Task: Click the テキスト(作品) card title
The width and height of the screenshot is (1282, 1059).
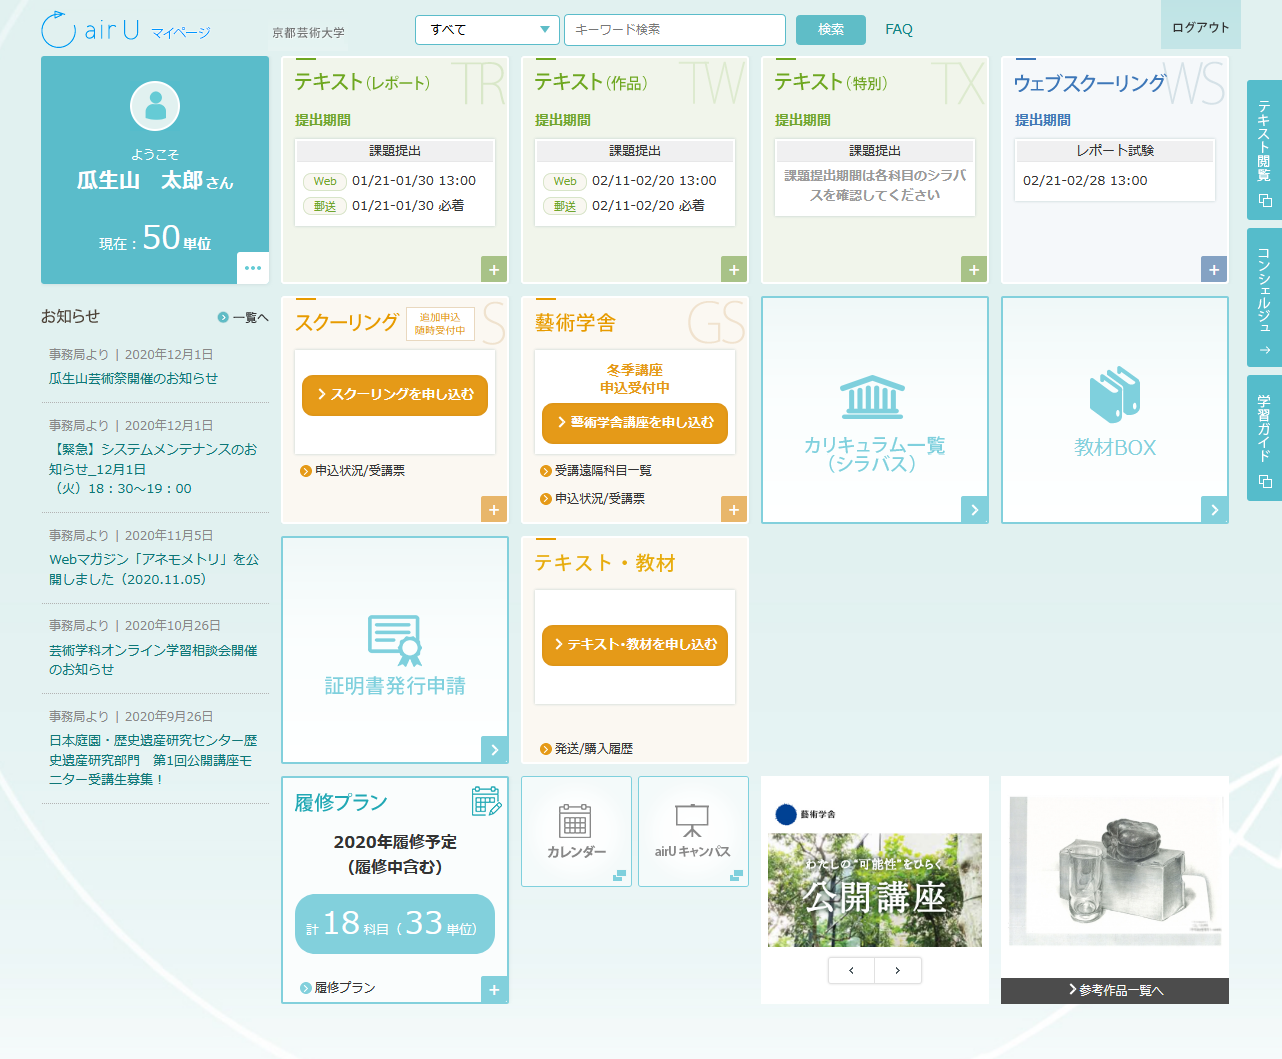Action: click(x=591, y=82)
